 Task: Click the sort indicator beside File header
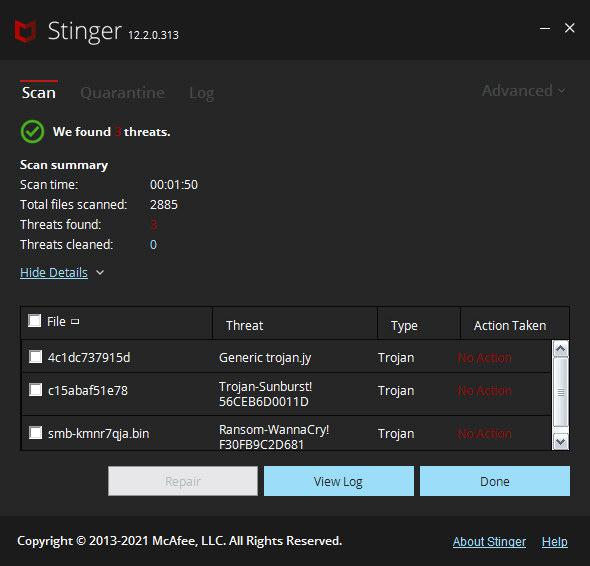pyautogui.click(x=75, y=321)
